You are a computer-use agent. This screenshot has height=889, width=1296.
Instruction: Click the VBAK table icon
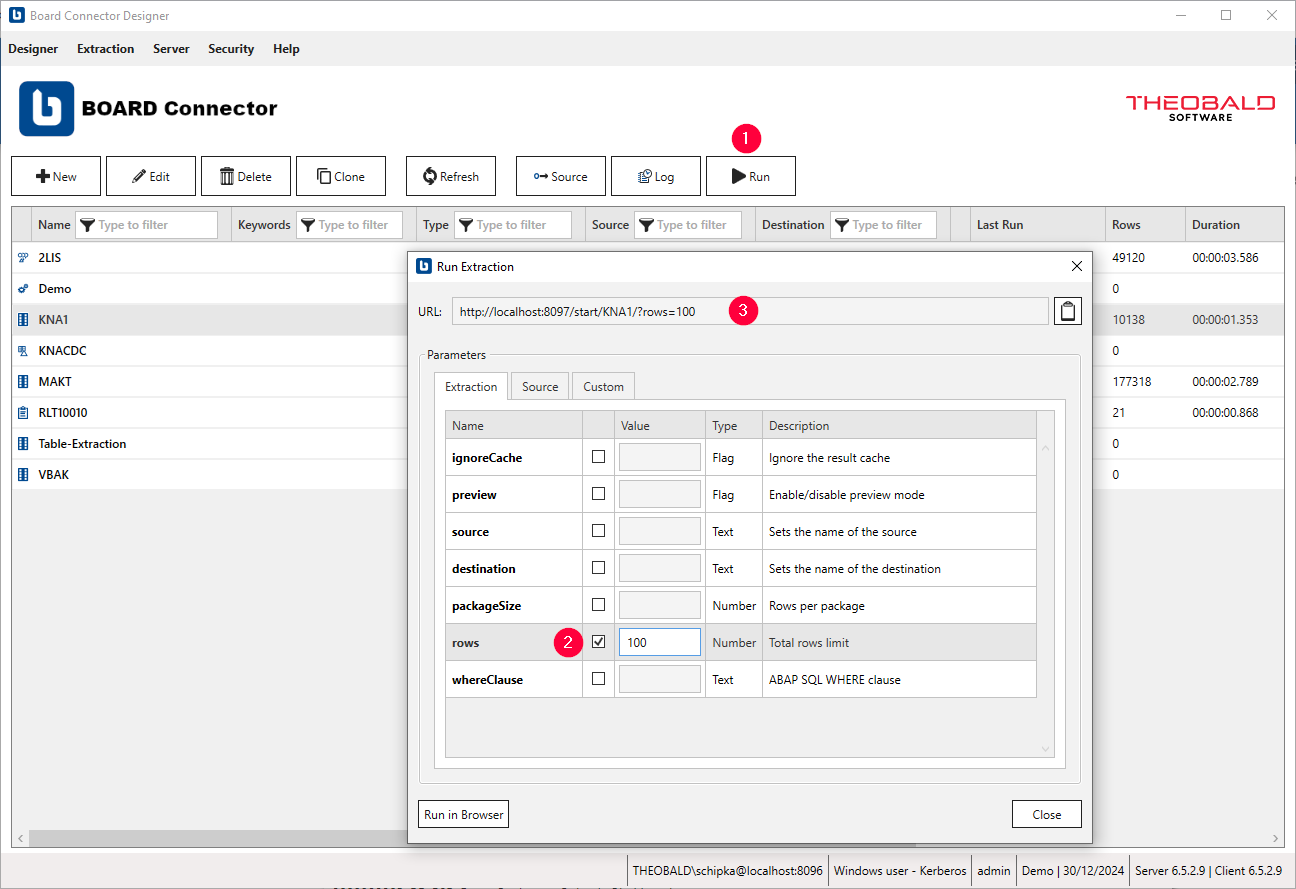[23, 474]
